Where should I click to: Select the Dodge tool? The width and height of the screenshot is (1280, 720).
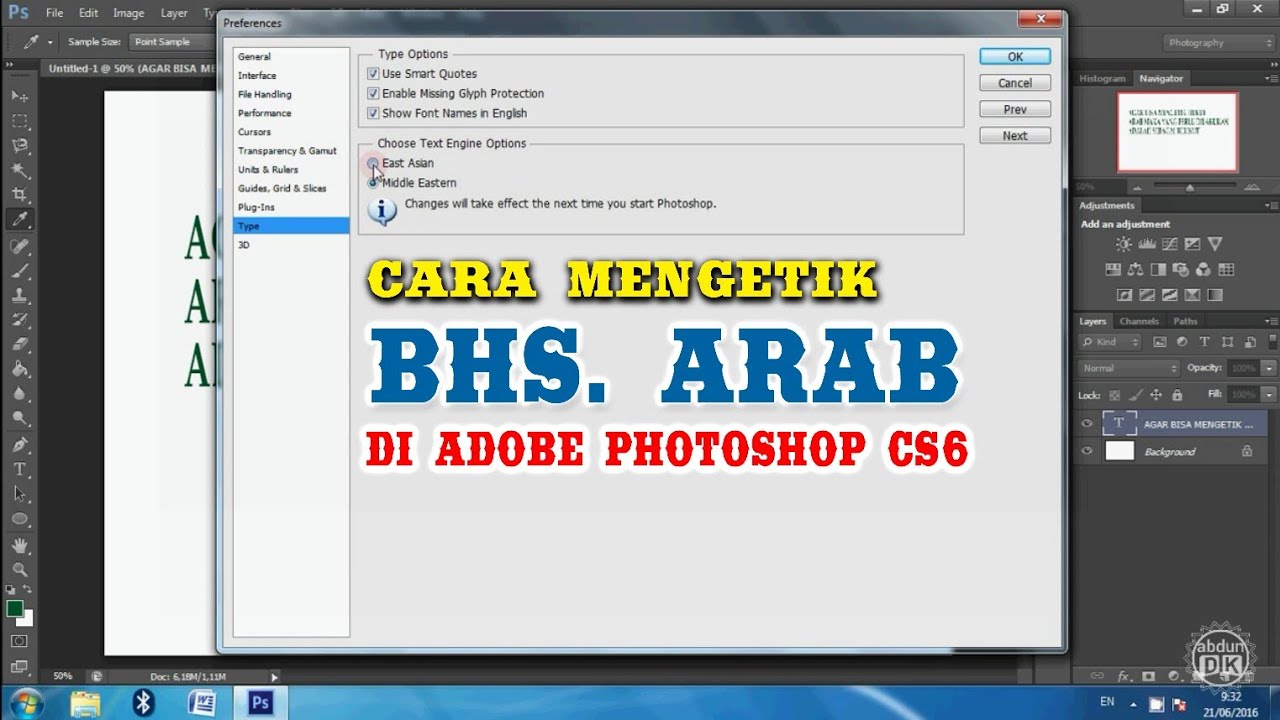click(19, 419)
